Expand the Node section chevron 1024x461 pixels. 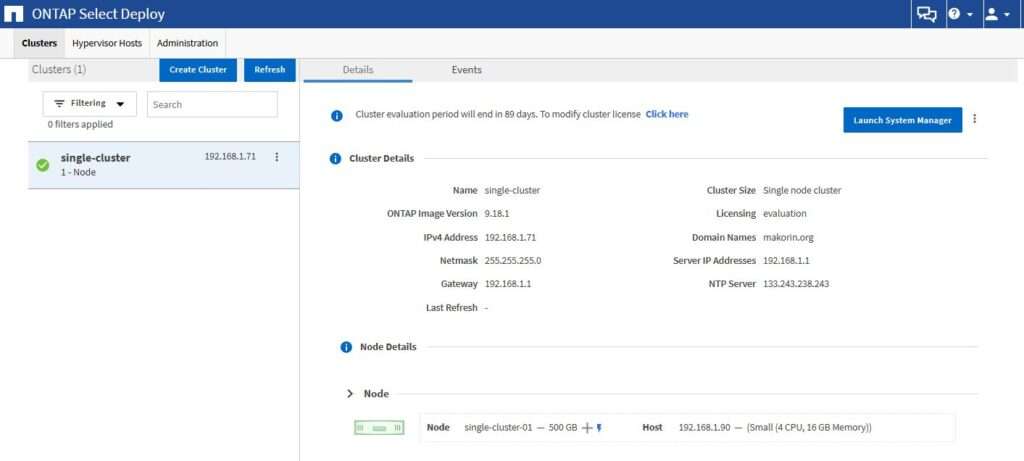350,394
